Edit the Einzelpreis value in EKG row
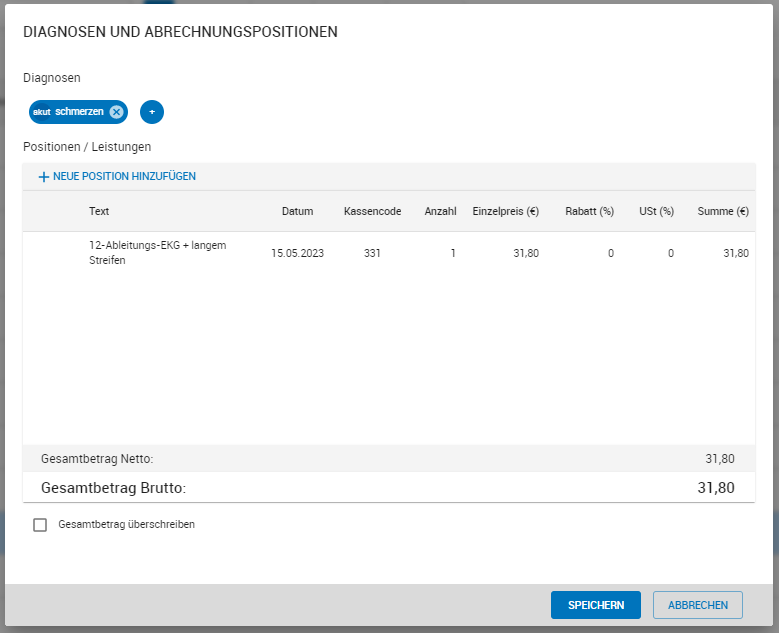The width and height of the screenshot is (779, 633). 525,254
